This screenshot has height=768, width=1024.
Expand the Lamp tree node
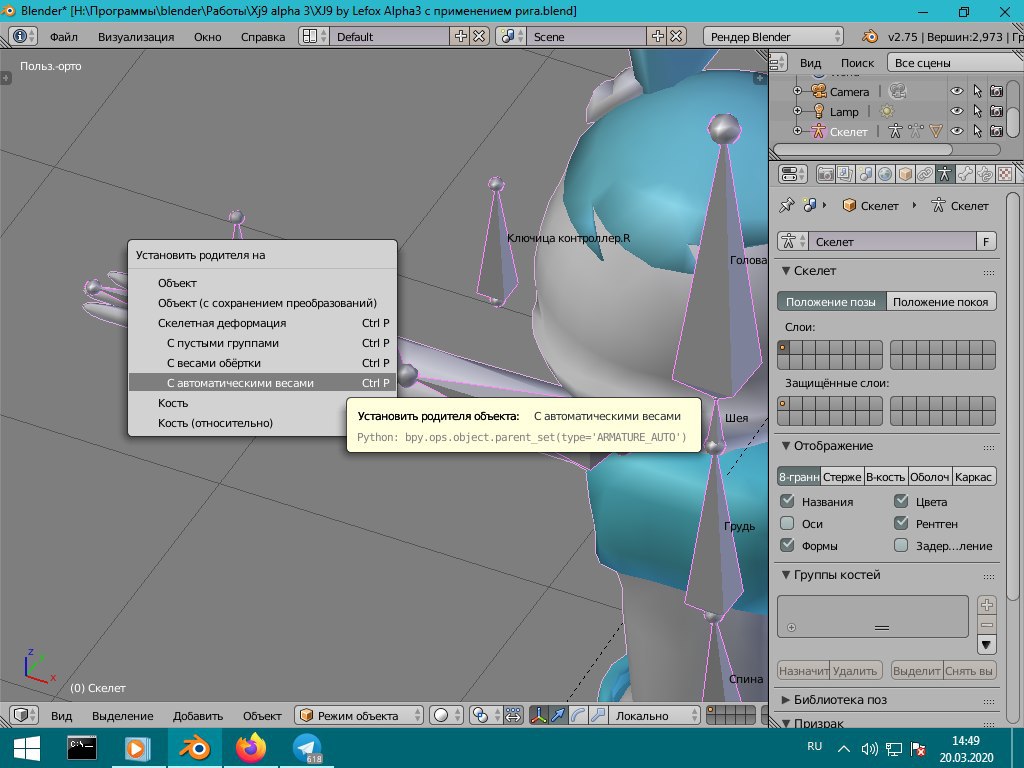pyautogui.click(x=797, y=112)
